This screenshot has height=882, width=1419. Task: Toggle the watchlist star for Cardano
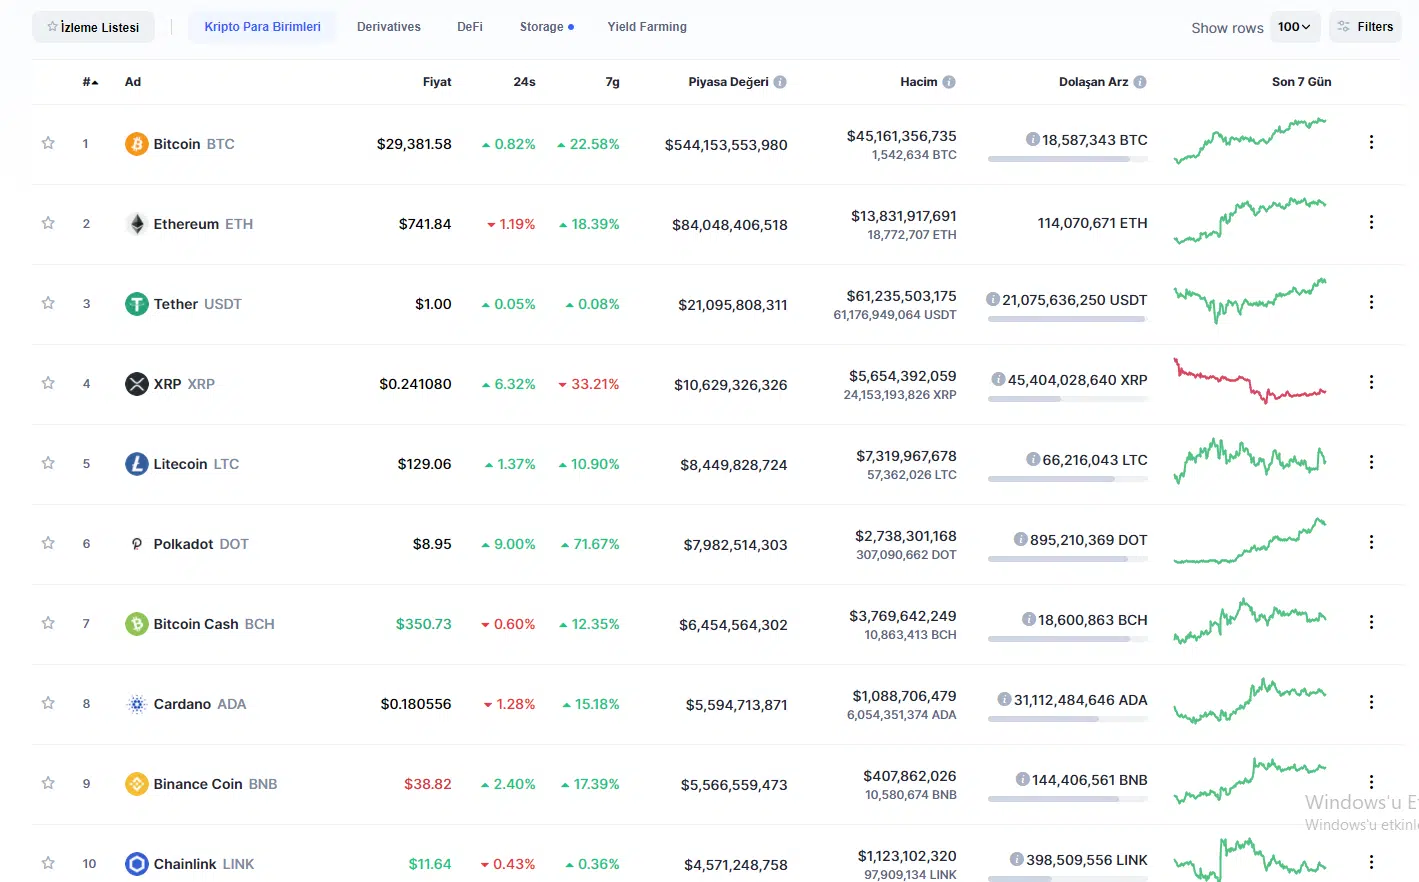click(x=48, y=703)
